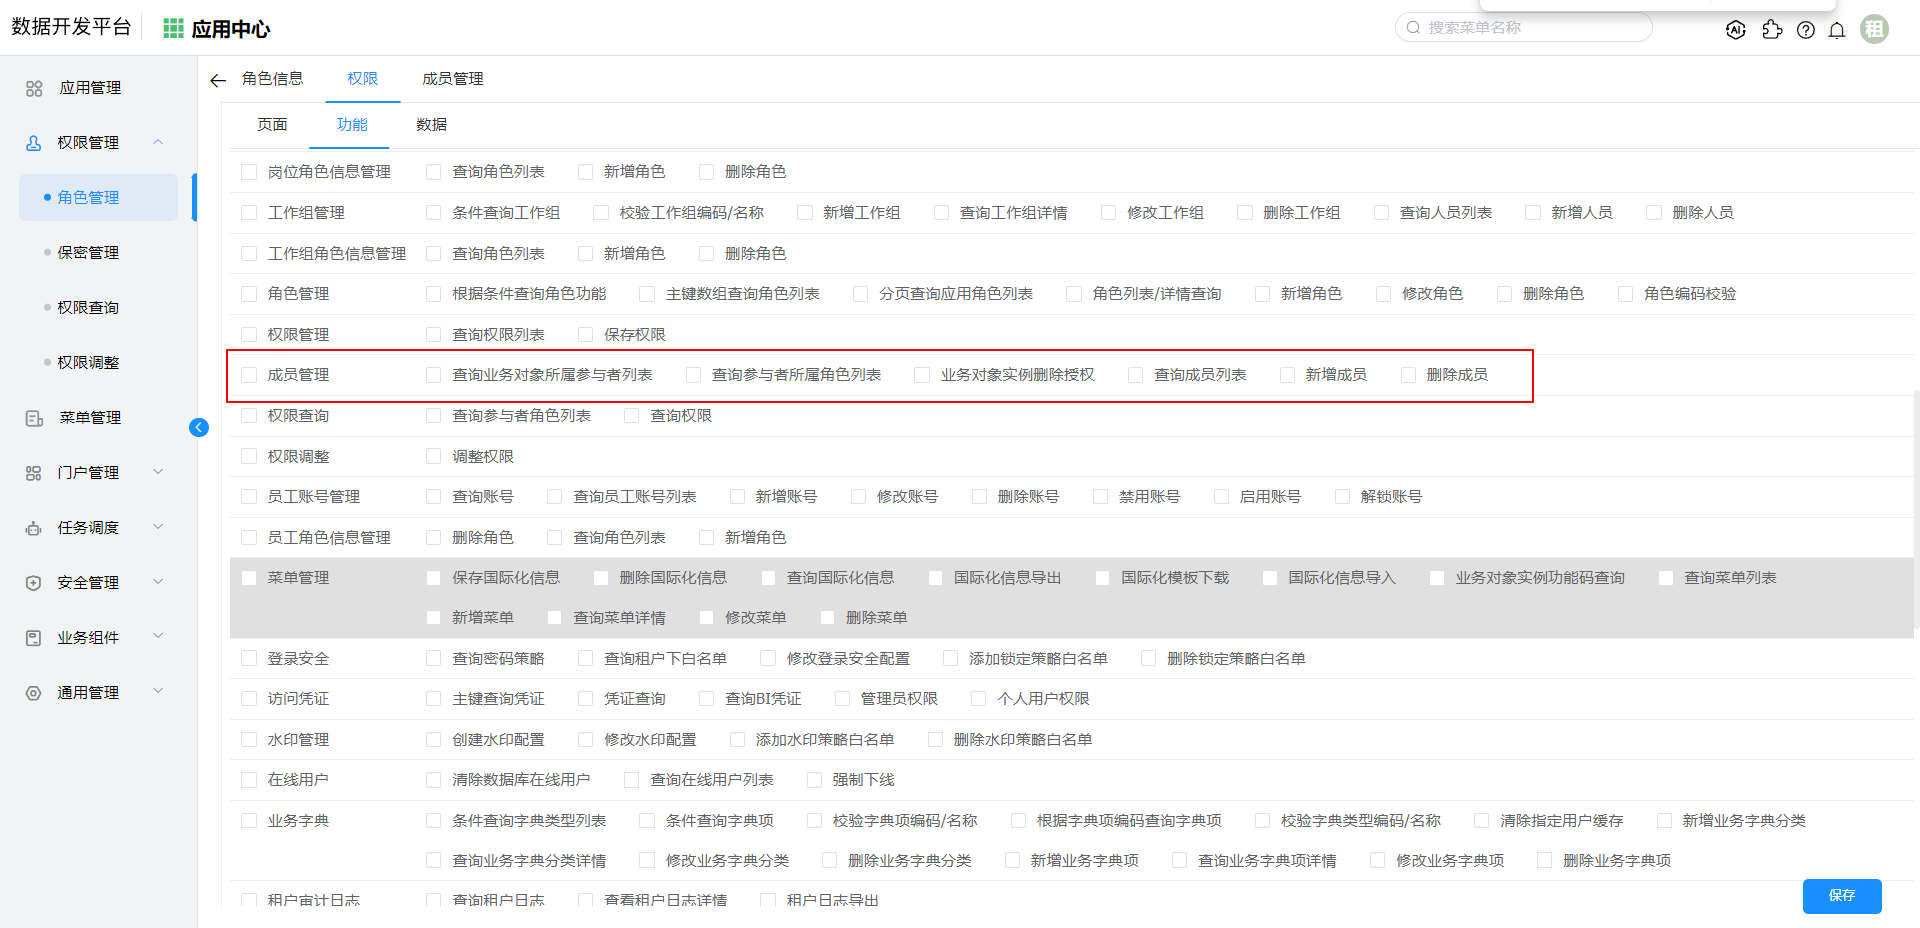The width and height of the screenshot is (1920, 928).
Task: Enable the 新增成员 checkbox
Action: click(1287, 375)
